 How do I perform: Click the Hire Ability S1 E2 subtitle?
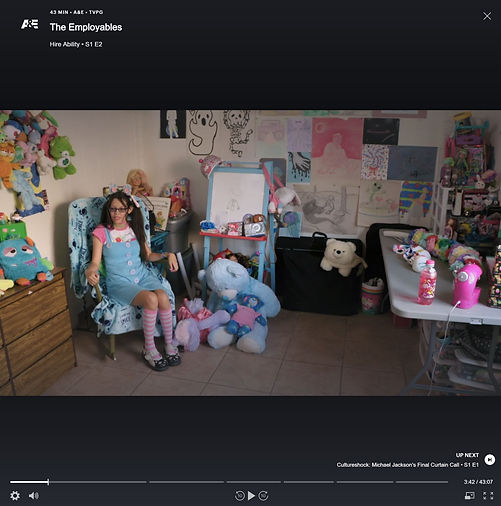click(76, 44)
